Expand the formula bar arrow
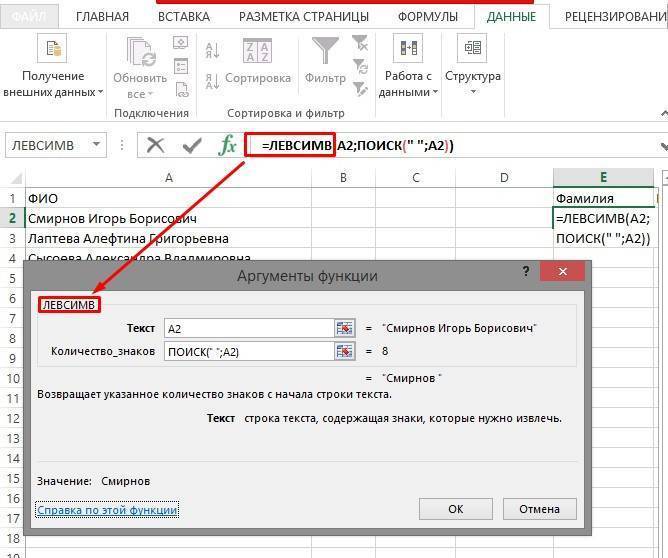 tap(663, 146)
